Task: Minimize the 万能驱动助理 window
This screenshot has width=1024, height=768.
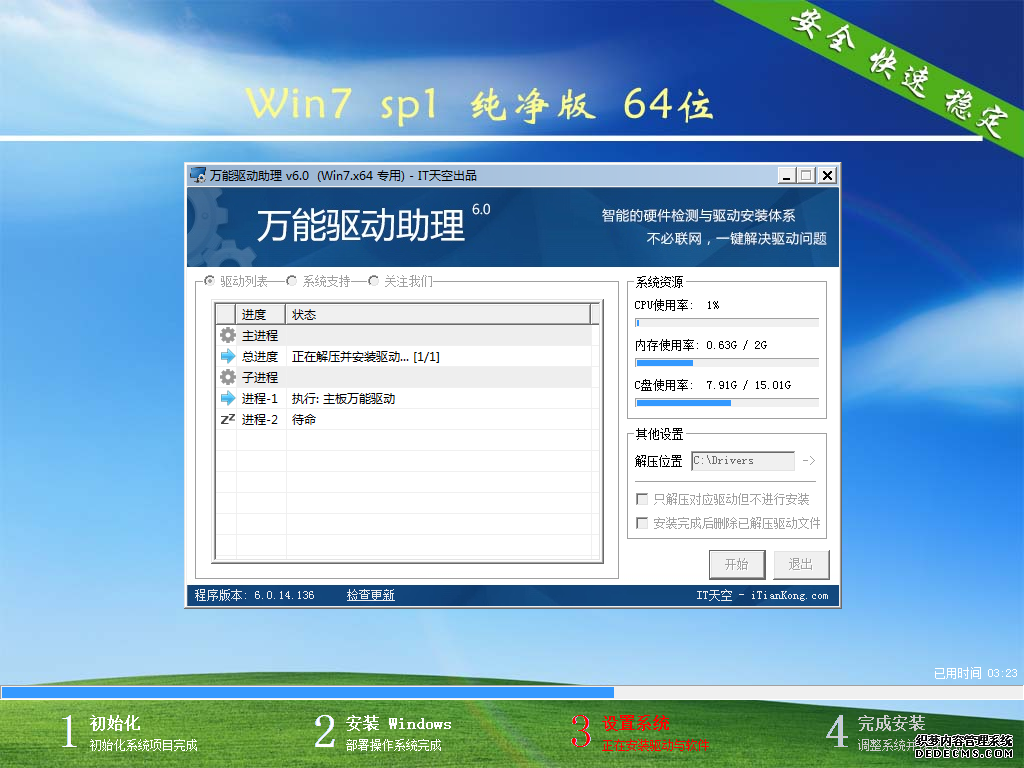Action: 787,176
